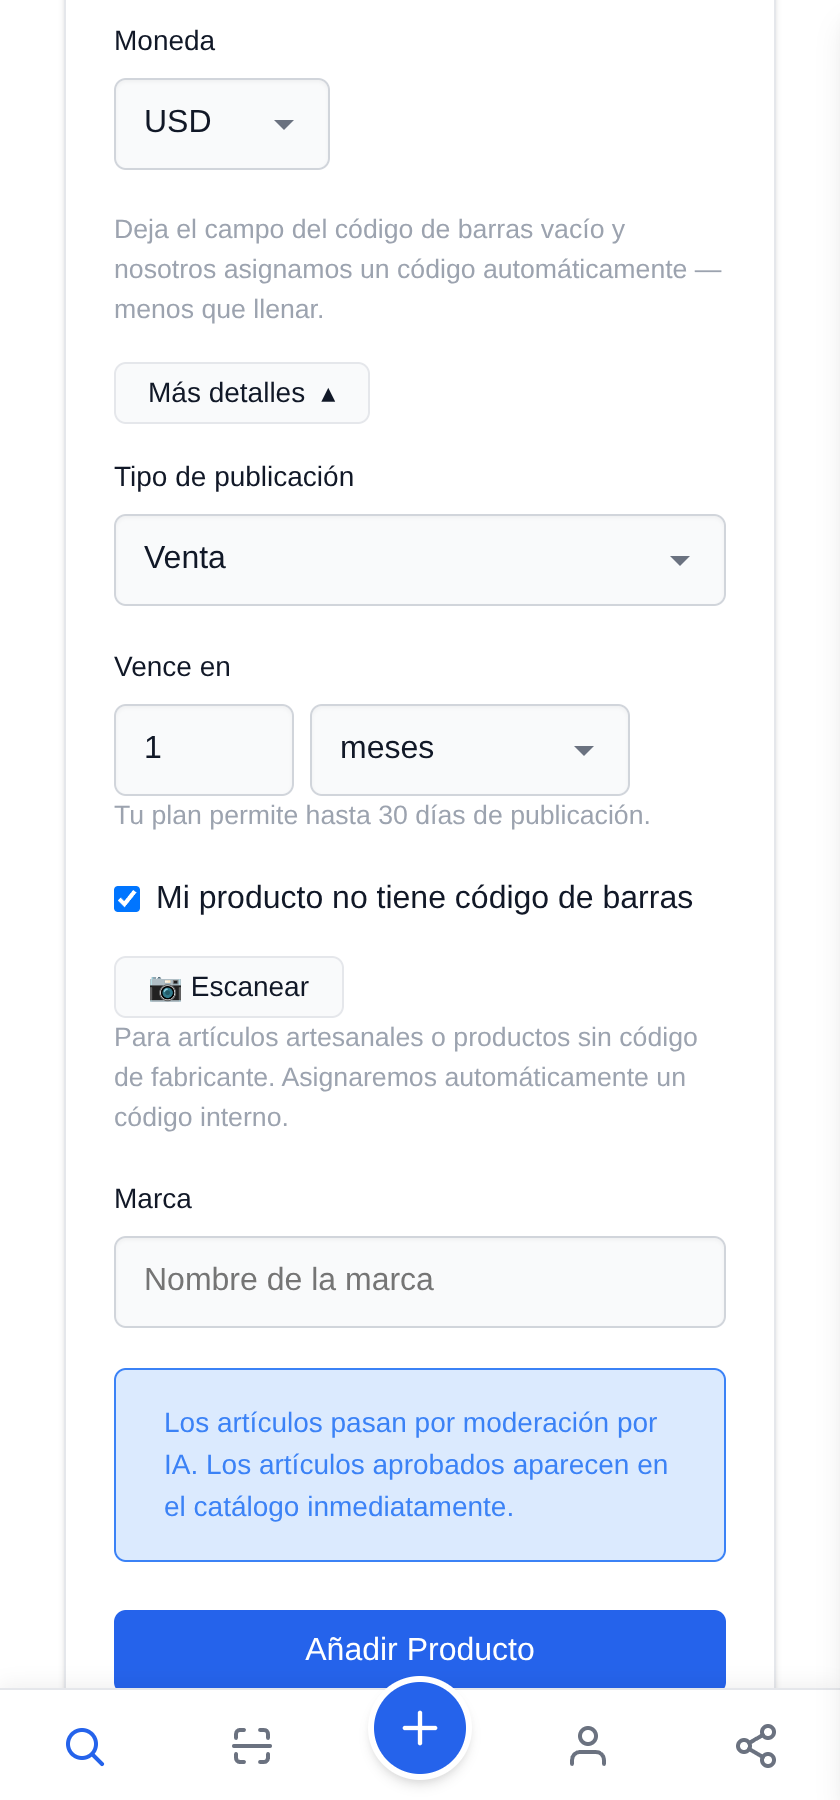840x1800 pixels.
Task: Focus the Vence en number field
Action: 204,750
